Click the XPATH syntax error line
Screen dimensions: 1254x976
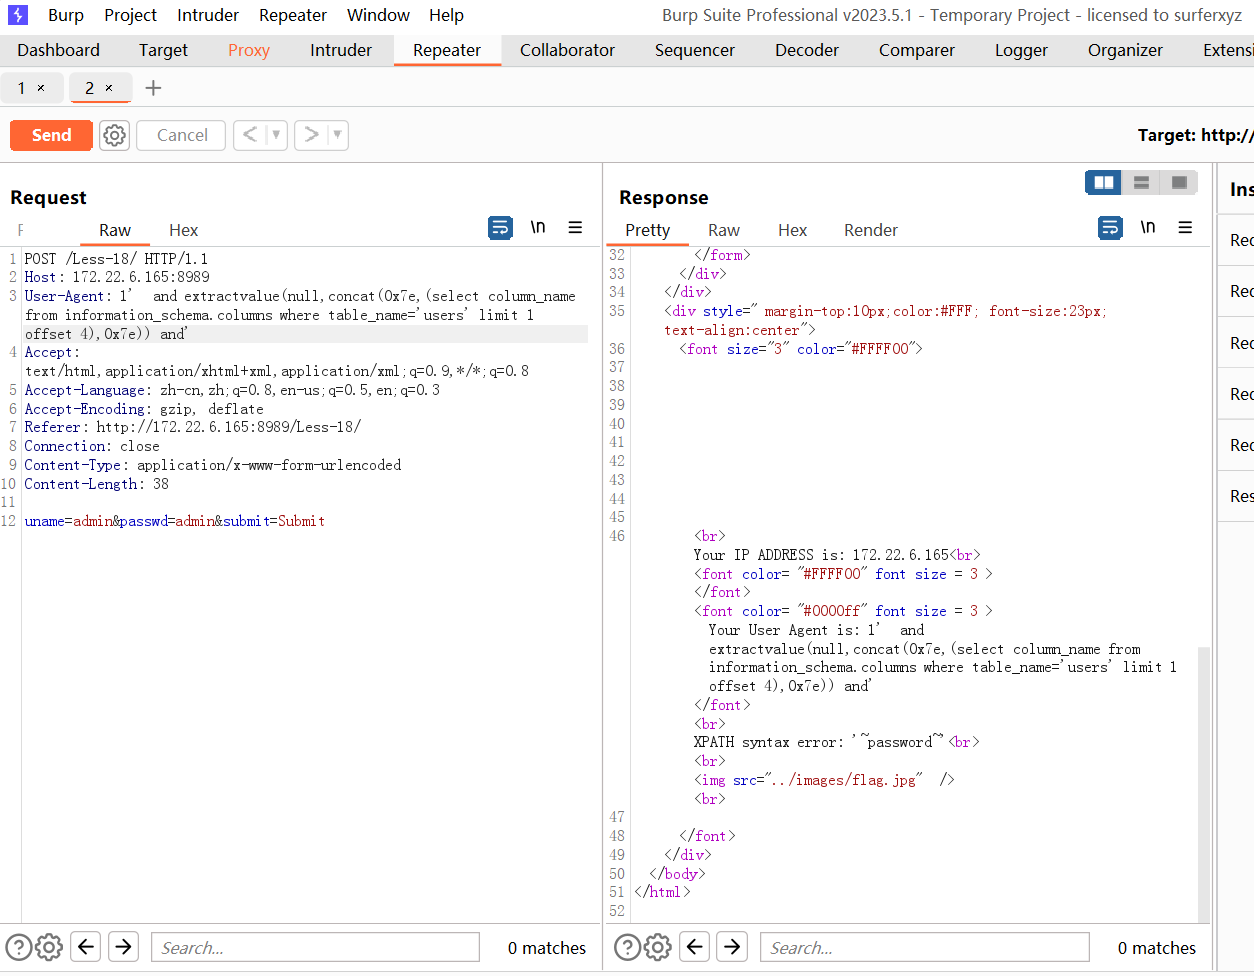click(836, 742)
